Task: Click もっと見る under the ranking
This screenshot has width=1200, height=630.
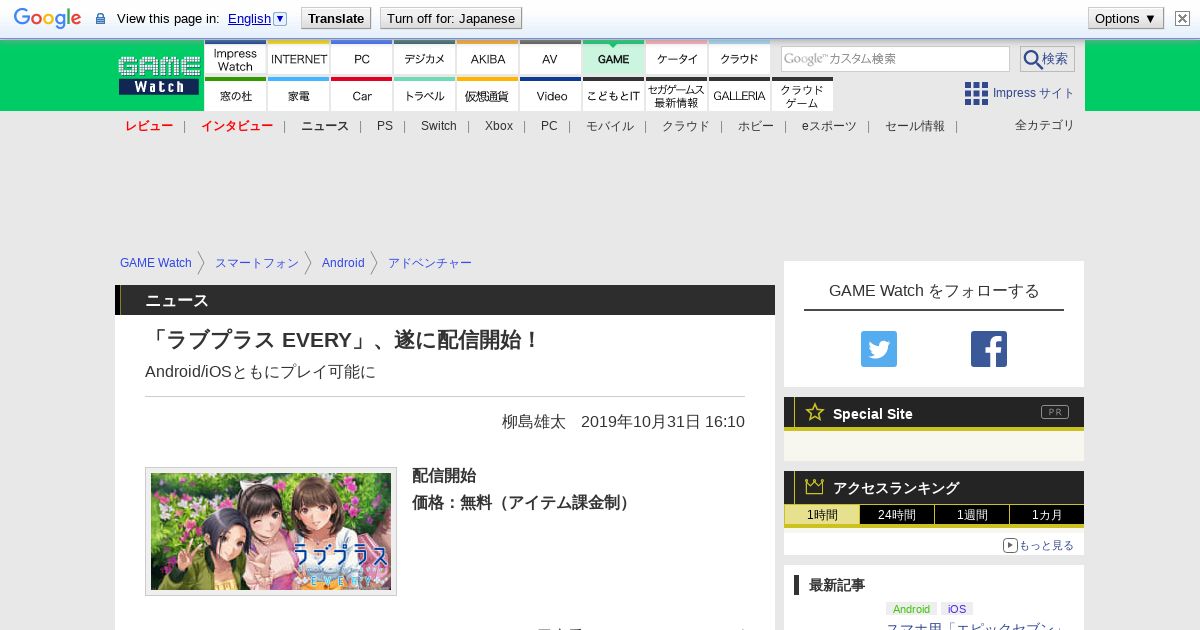Action: [1038, 545]
